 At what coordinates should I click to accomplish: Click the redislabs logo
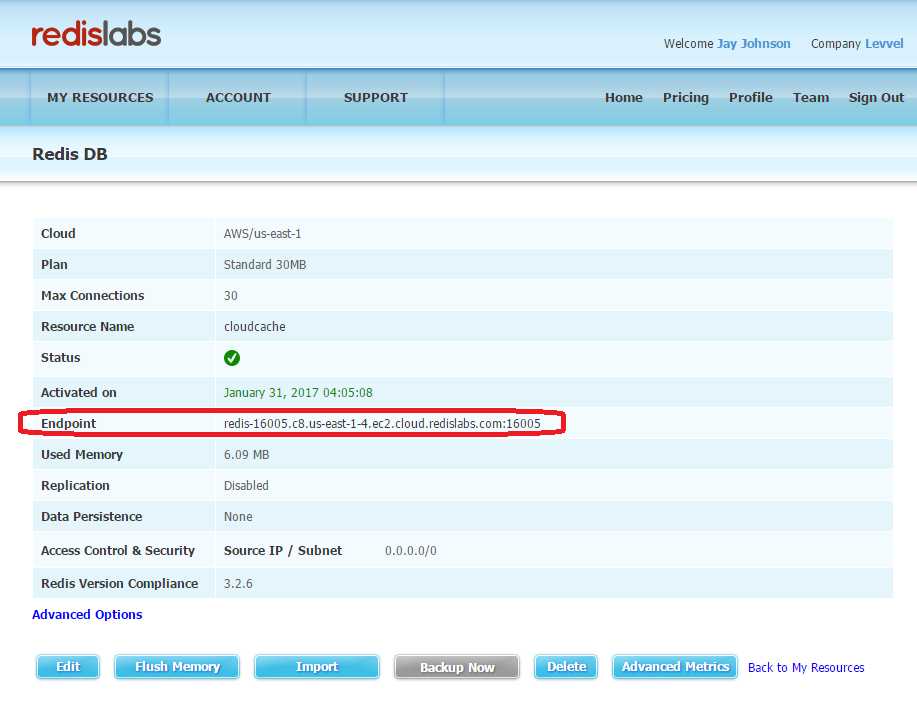coord(96,35)
